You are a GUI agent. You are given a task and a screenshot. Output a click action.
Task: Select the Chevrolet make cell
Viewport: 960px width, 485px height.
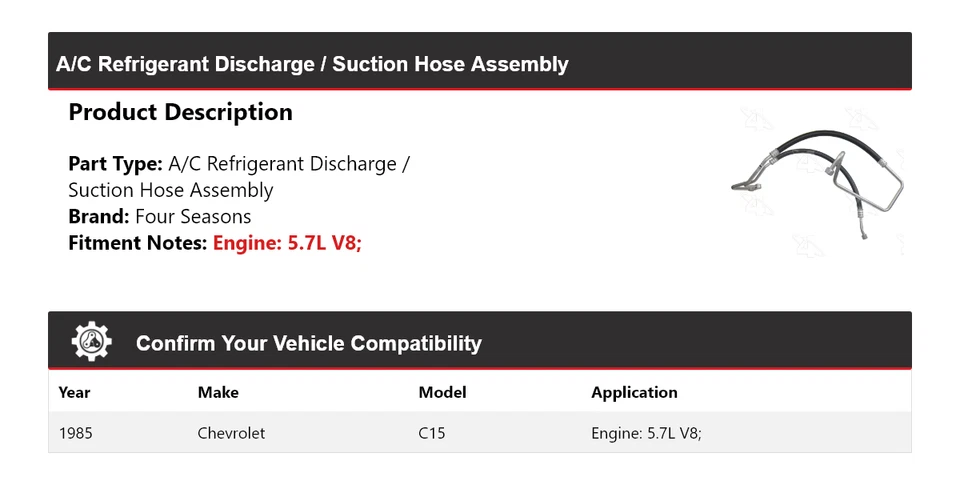pos(231,433)
